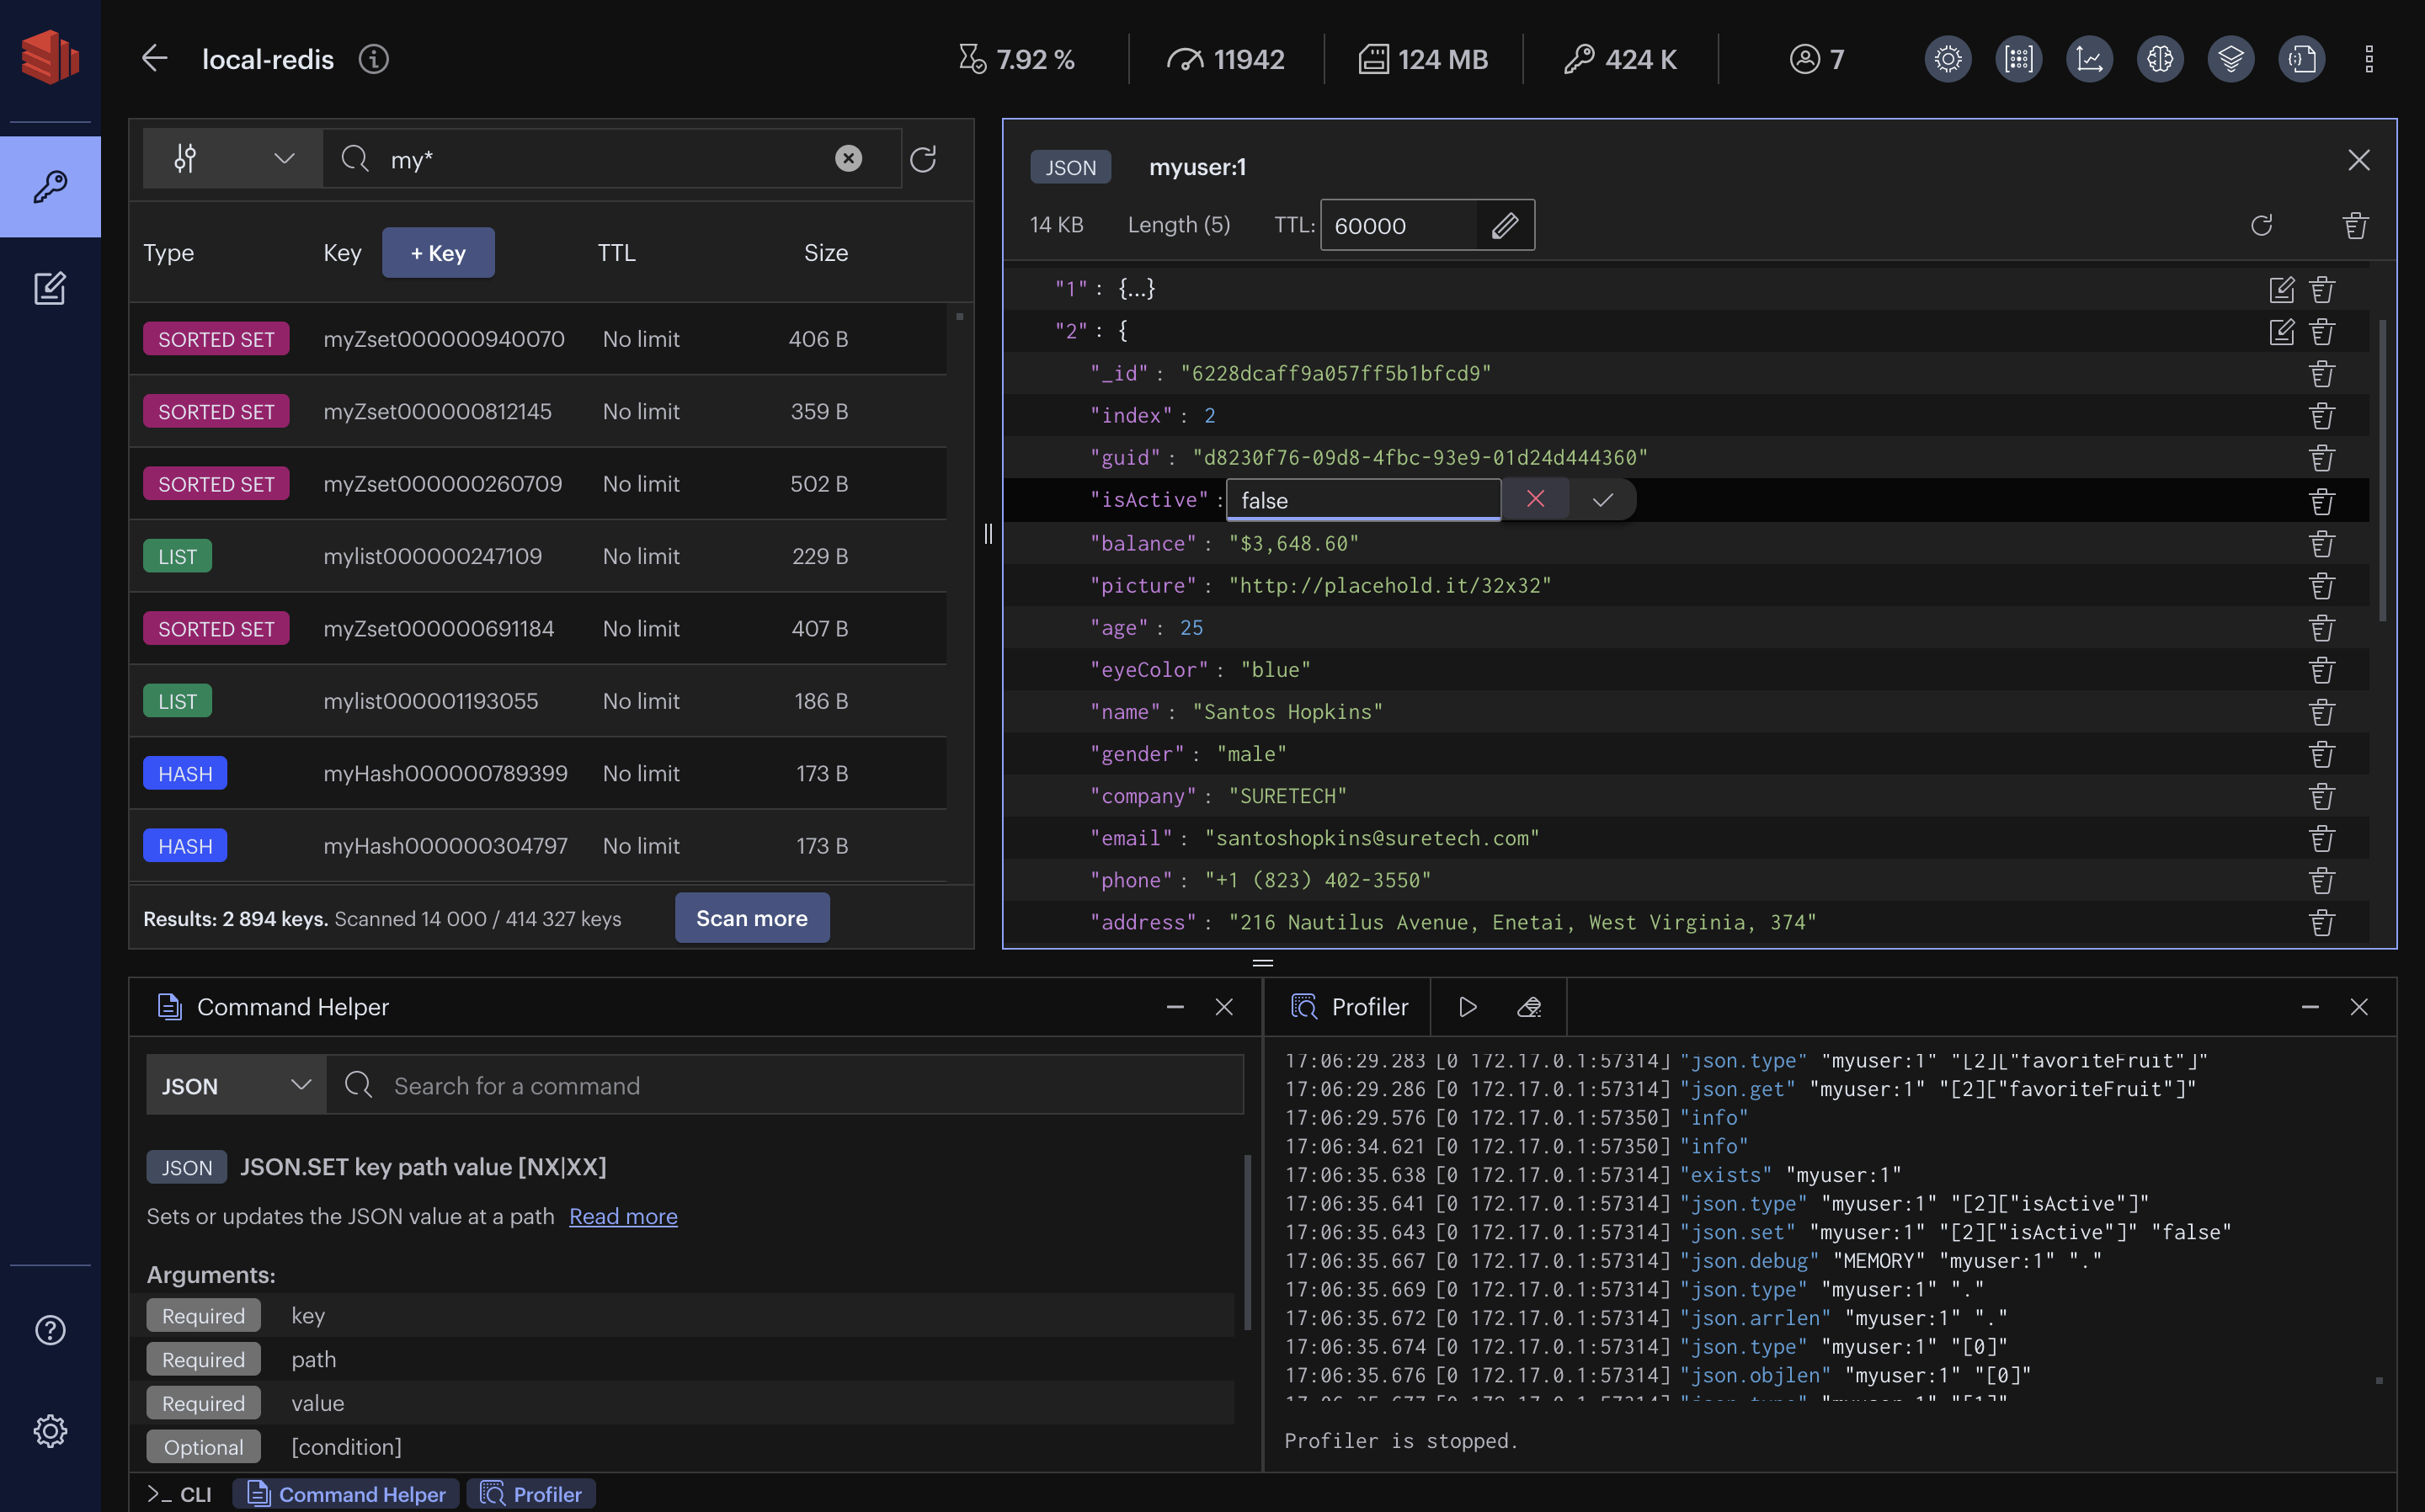
Task: Click the key refresh/reload icon
Action: point(2262,223)
